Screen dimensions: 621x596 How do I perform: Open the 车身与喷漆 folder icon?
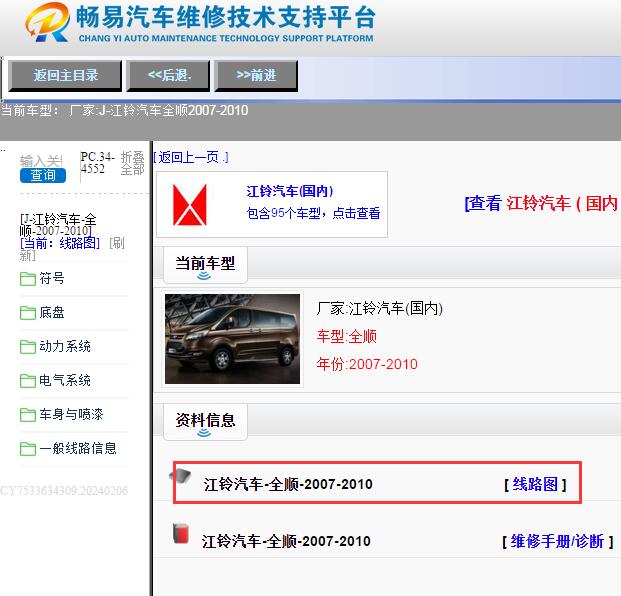28,415
